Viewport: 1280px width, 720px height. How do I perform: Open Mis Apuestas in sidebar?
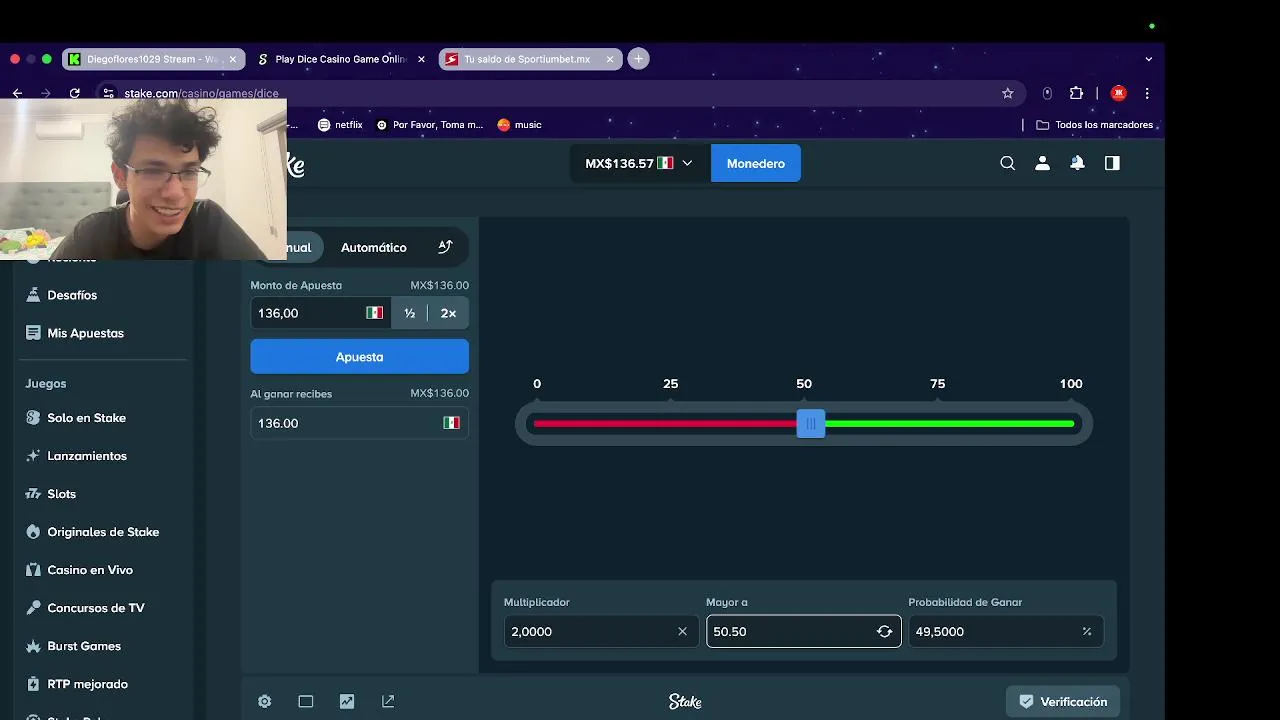click(86, 333)
